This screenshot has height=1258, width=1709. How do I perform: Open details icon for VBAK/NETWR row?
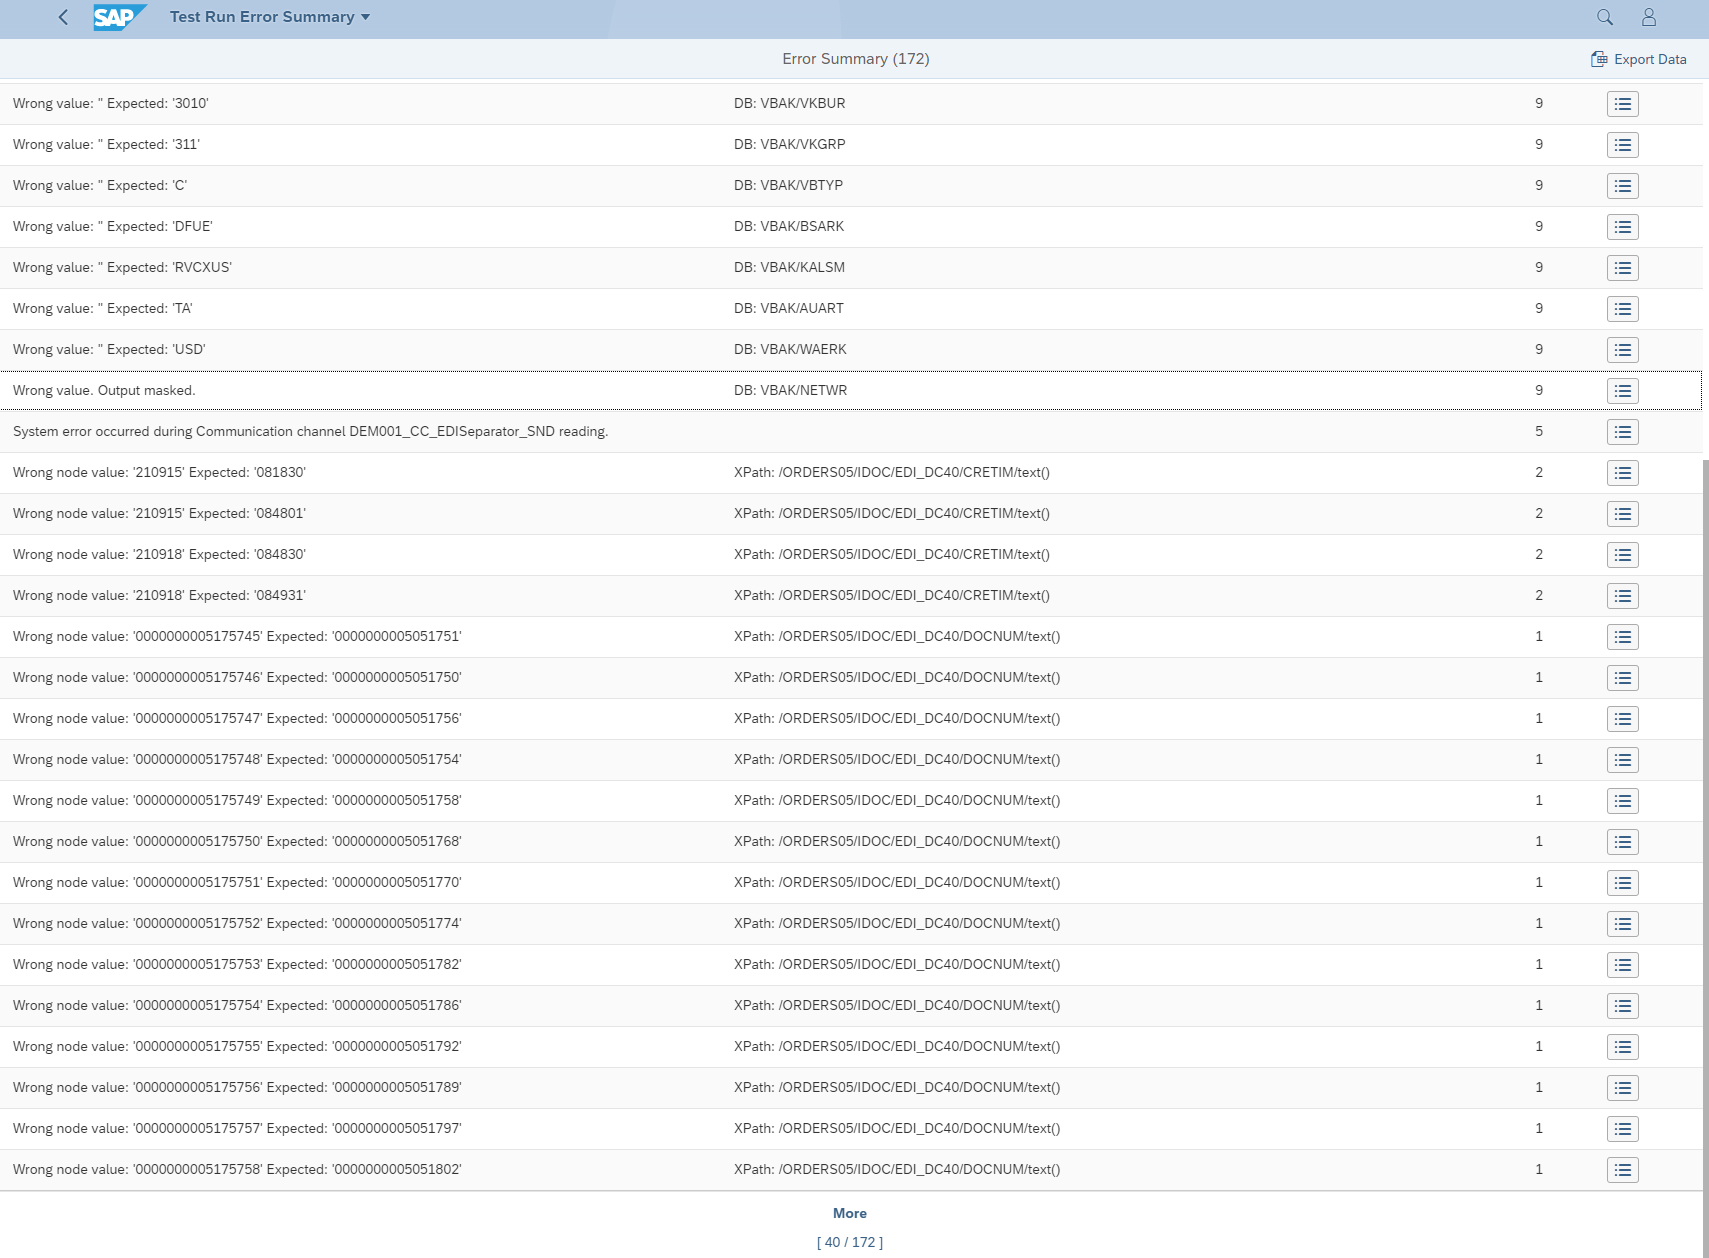click(1622, 391)
